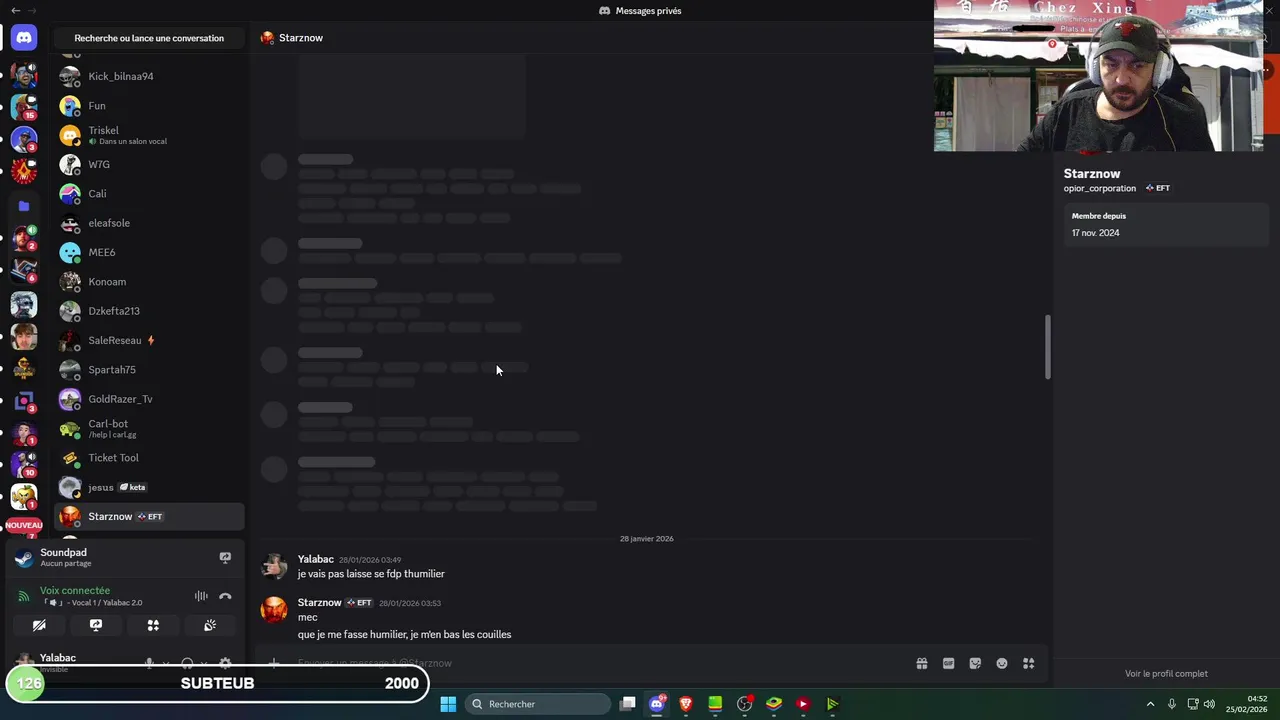
Task: Click Yalabac user panel avatar
Action: 24,662
